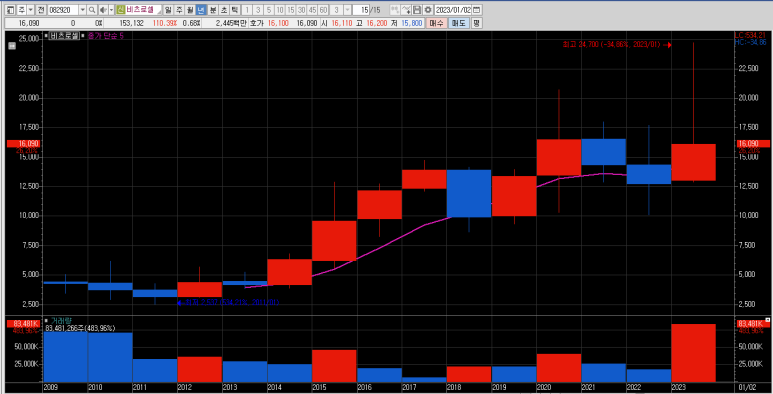This screenshot has height=394, width=773.
Task: Click the 110.39% change value
Action: pyautogui.click(x=165, y=23)
